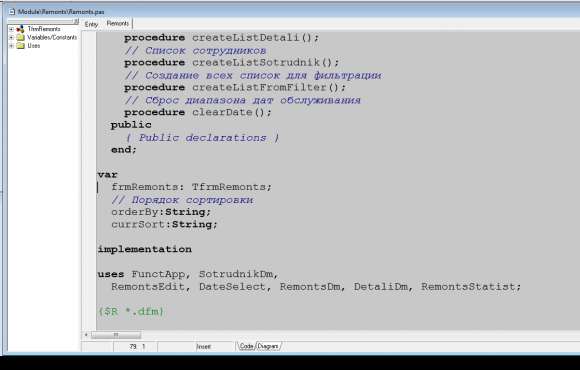Expand the TfrmRemonts tree node
The image size is (580, 370).
tap(11, 29)
